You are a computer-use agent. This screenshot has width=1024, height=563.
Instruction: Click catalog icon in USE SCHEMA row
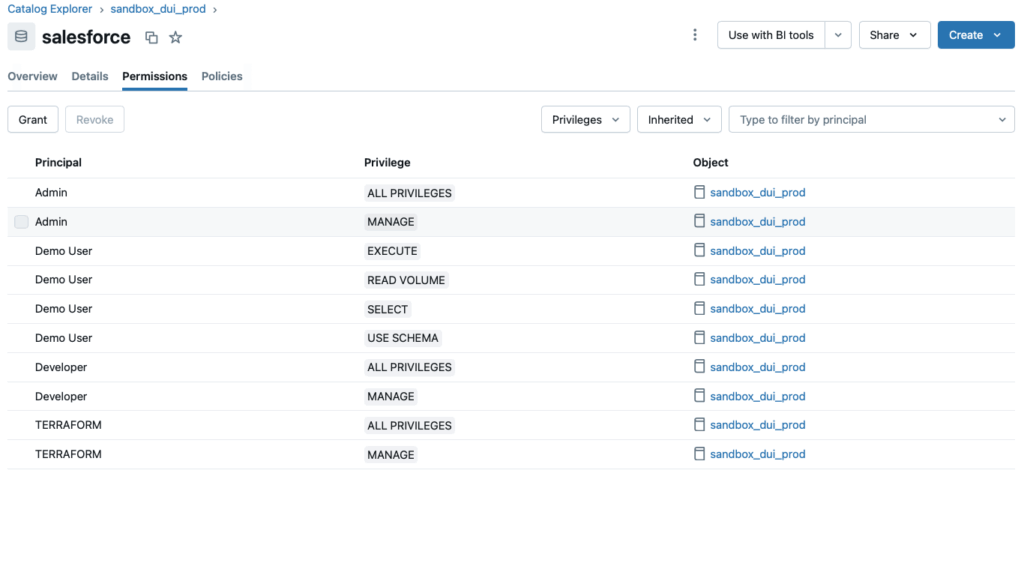pyautogui.click(x=699, y=338)
